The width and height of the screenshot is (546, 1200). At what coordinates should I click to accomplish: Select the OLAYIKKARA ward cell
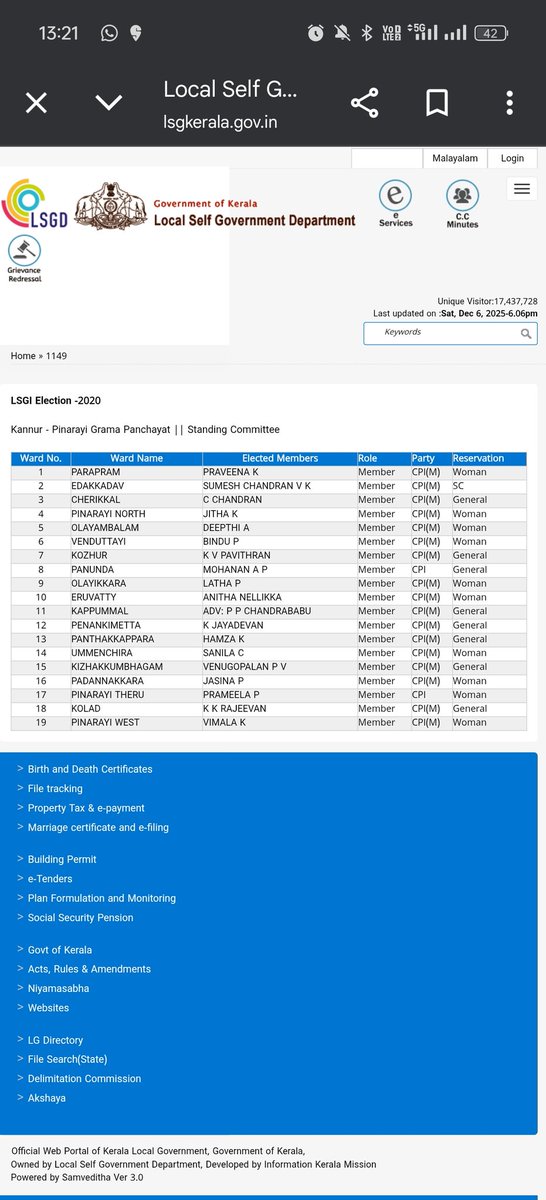point(136,583)
